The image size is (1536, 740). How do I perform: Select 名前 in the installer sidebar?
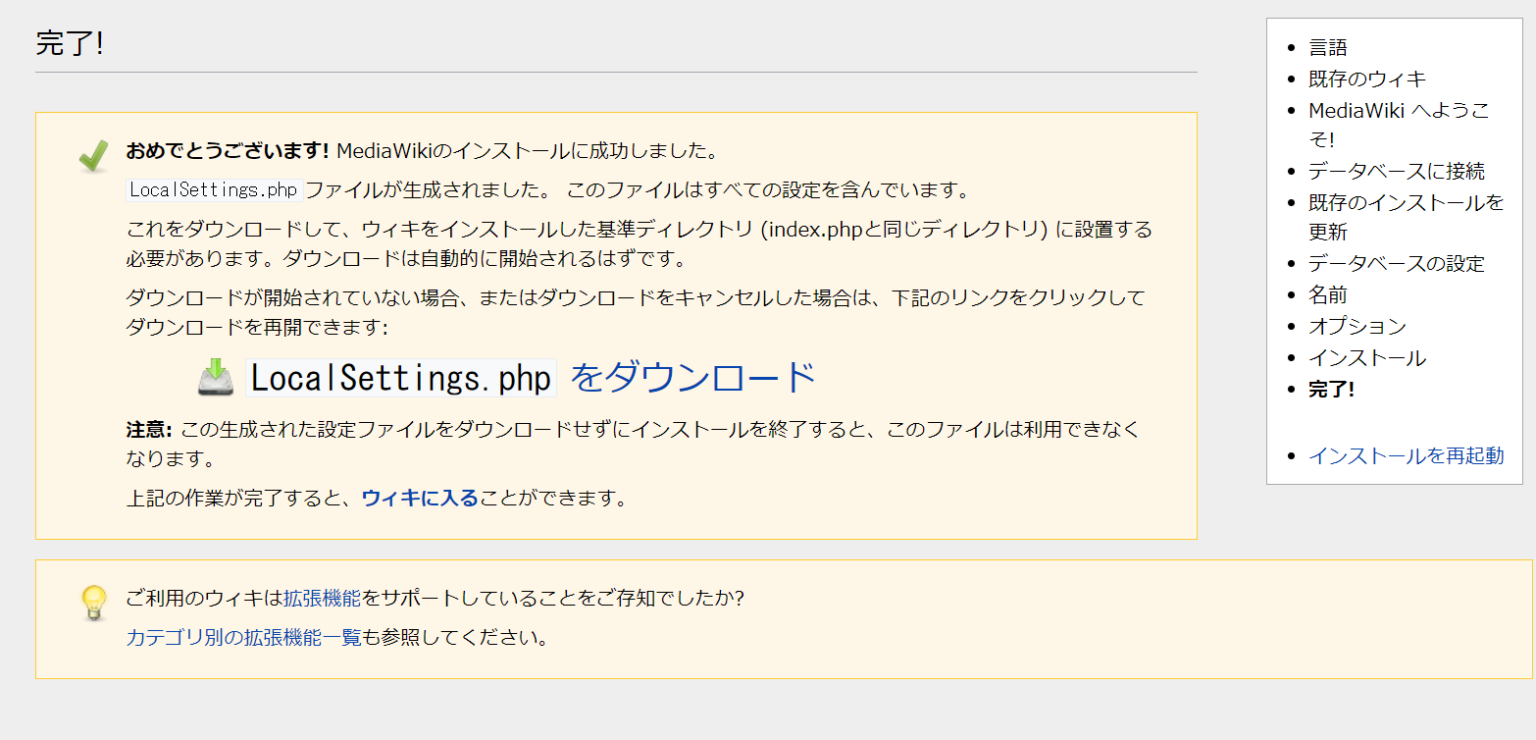coord(1328,294)
